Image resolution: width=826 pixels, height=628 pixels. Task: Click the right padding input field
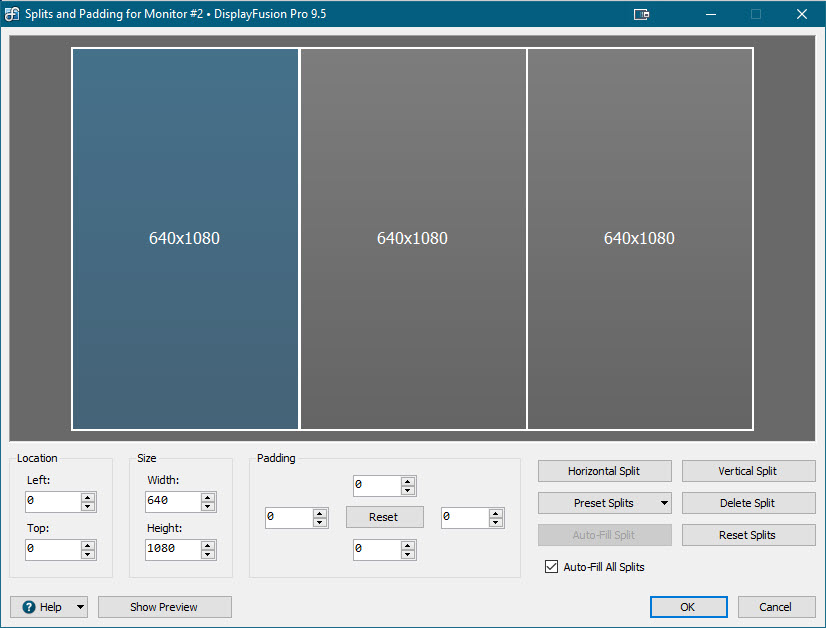[x=465, y=517]
